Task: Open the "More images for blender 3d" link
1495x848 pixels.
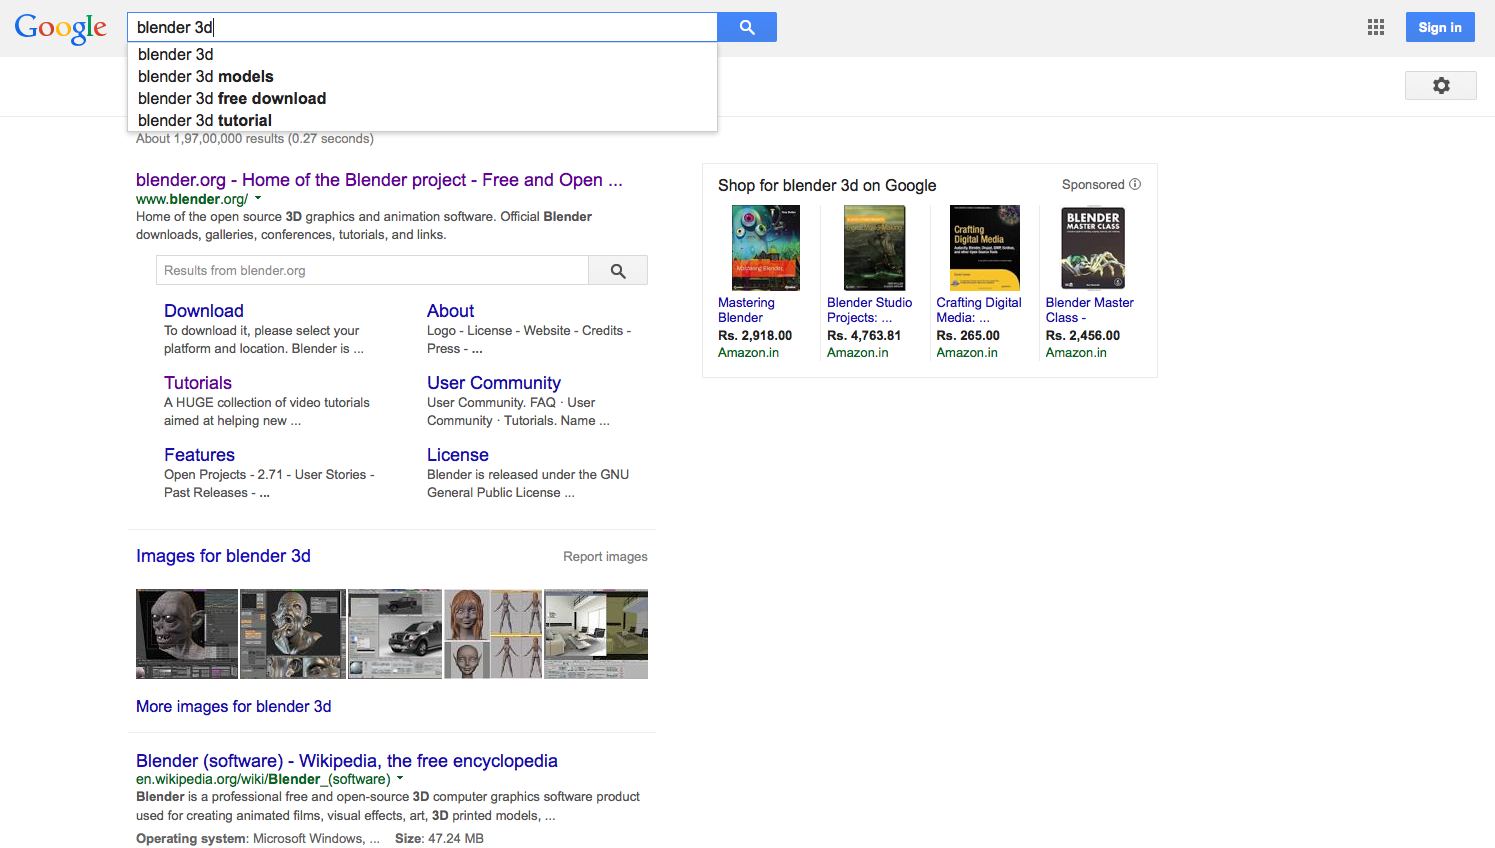Action: point(233,706)
